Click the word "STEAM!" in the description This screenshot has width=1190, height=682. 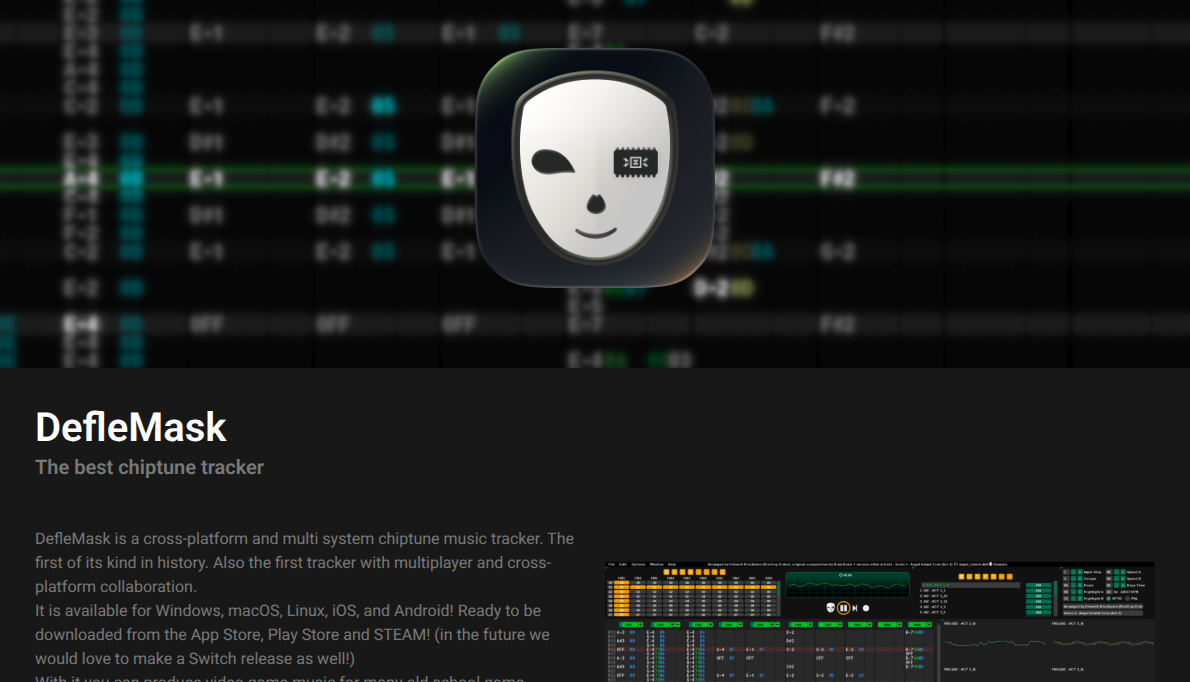pos(401,635)
